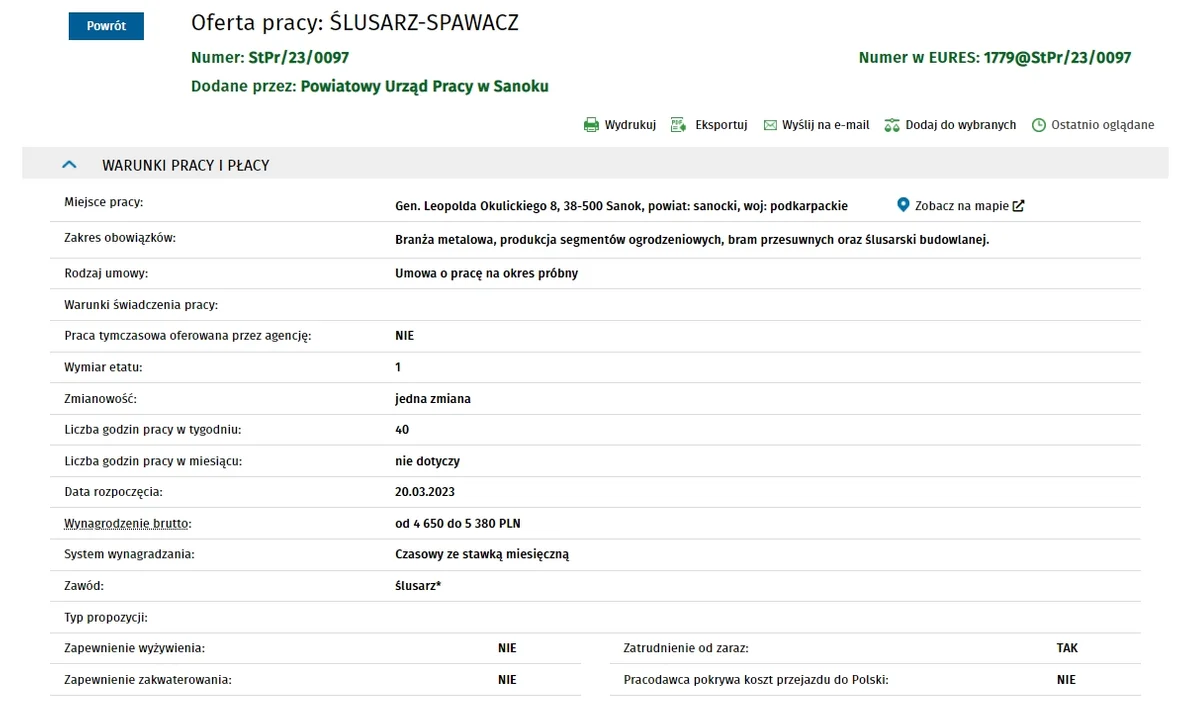1194x720 pixels.
Task: Click the map pin icon
Action: pos(903,205)
